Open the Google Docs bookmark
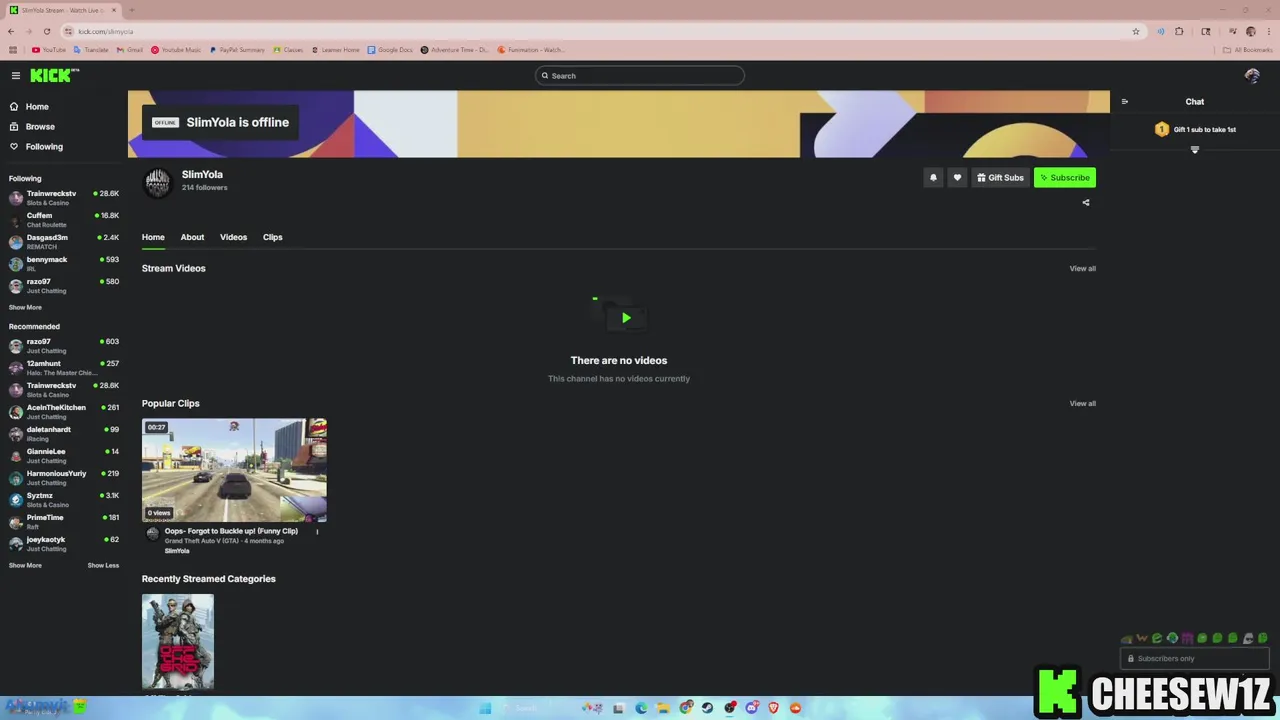 pyautogui.click(x=390, y=50)
